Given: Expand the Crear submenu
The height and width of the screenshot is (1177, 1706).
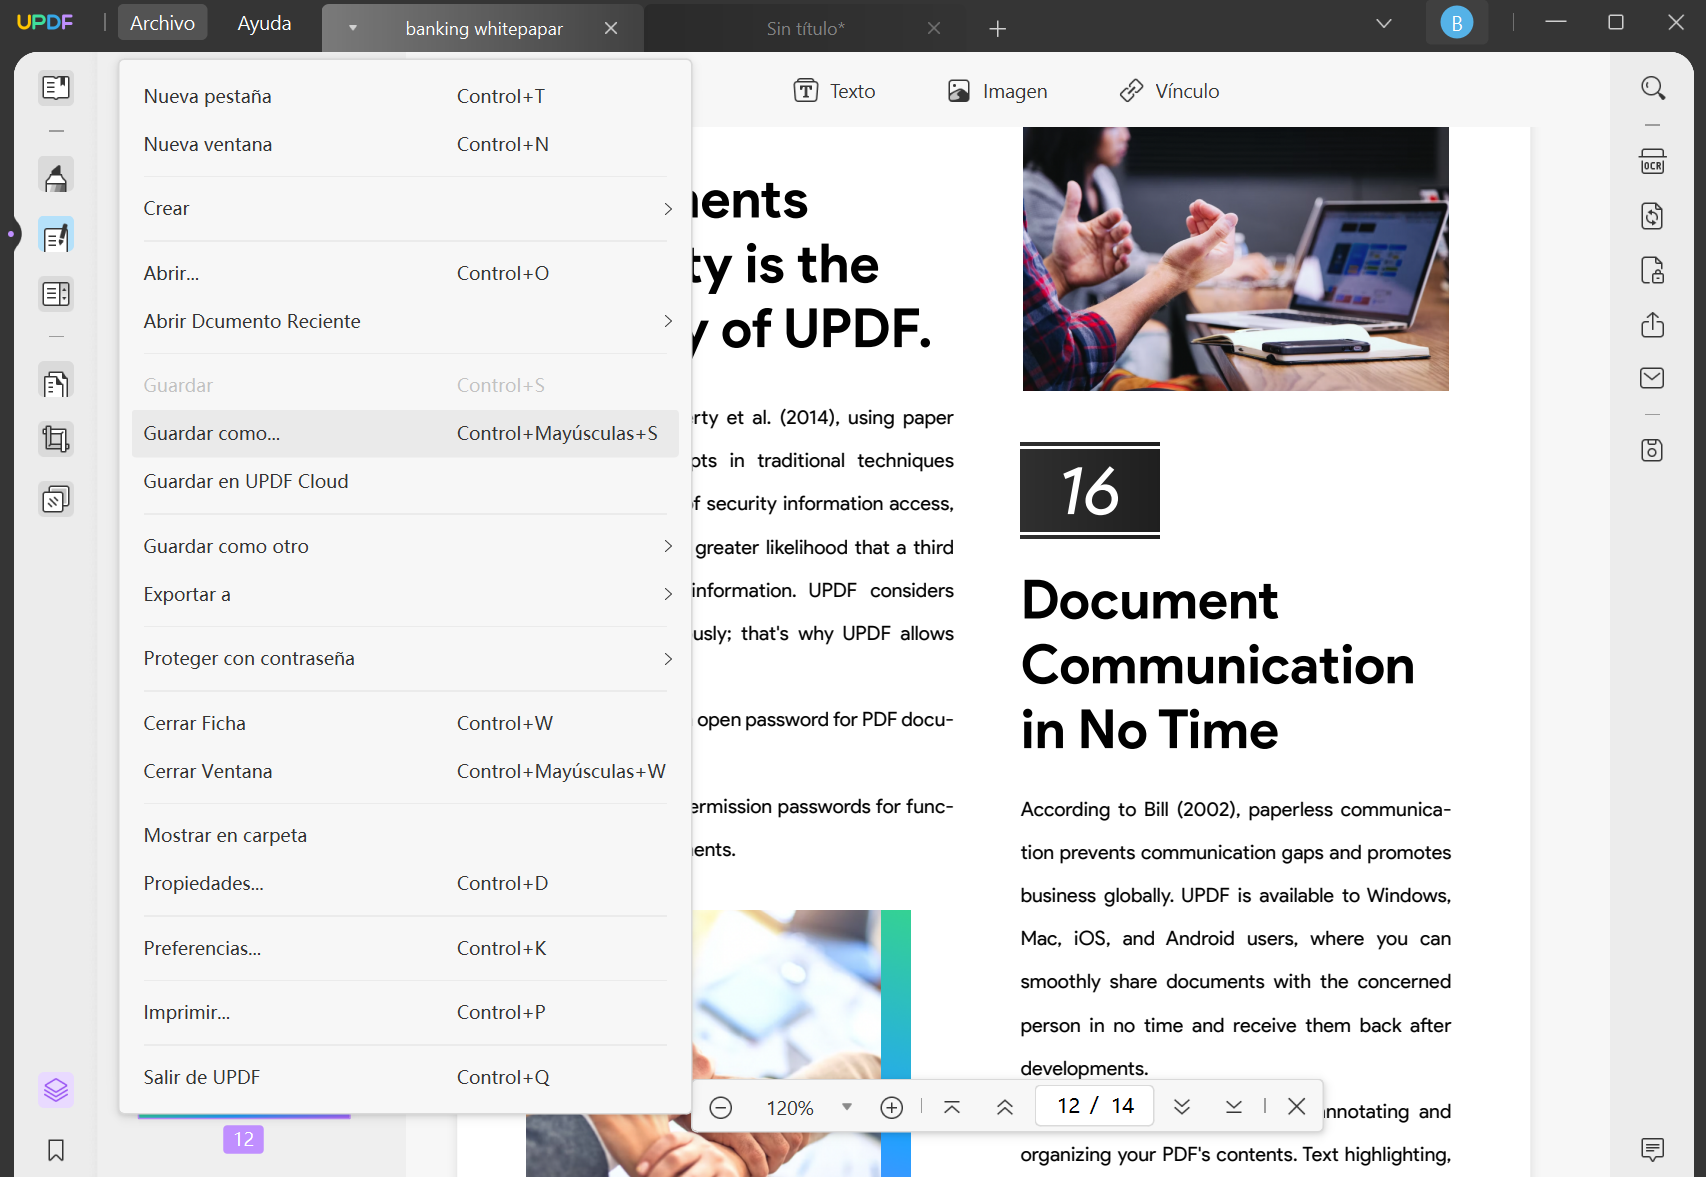Looking at the screenshot, I should pos(405,208).
